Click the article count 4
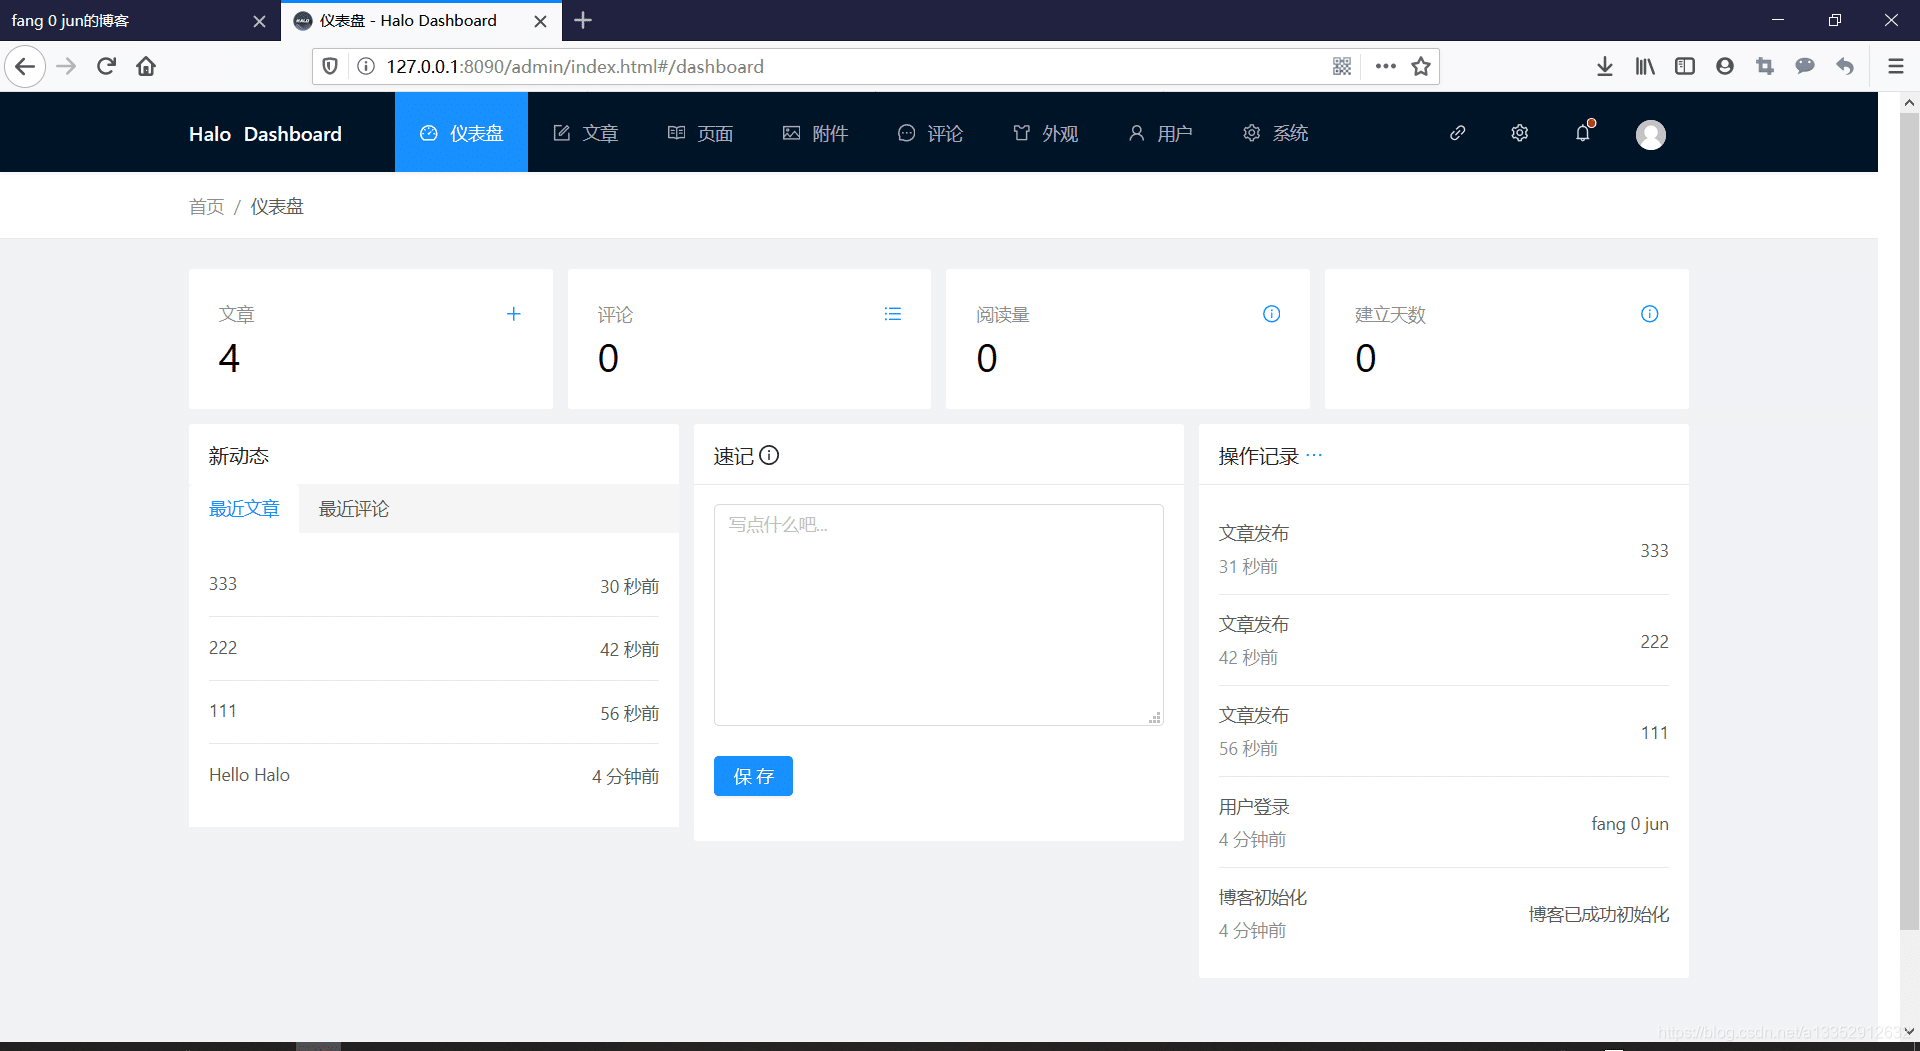Image resolution: width=1920 pixels, height=1051 pixels. [x=229, y=358]
